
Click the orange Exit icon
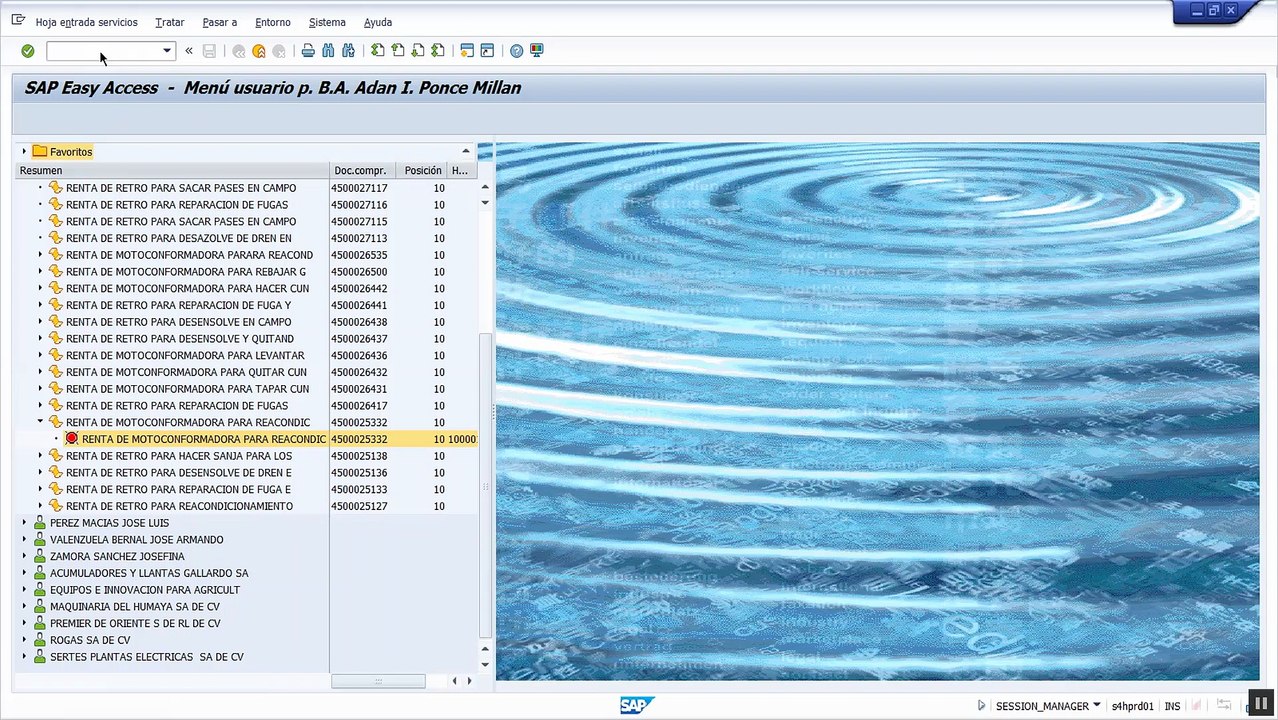(259, 51)
